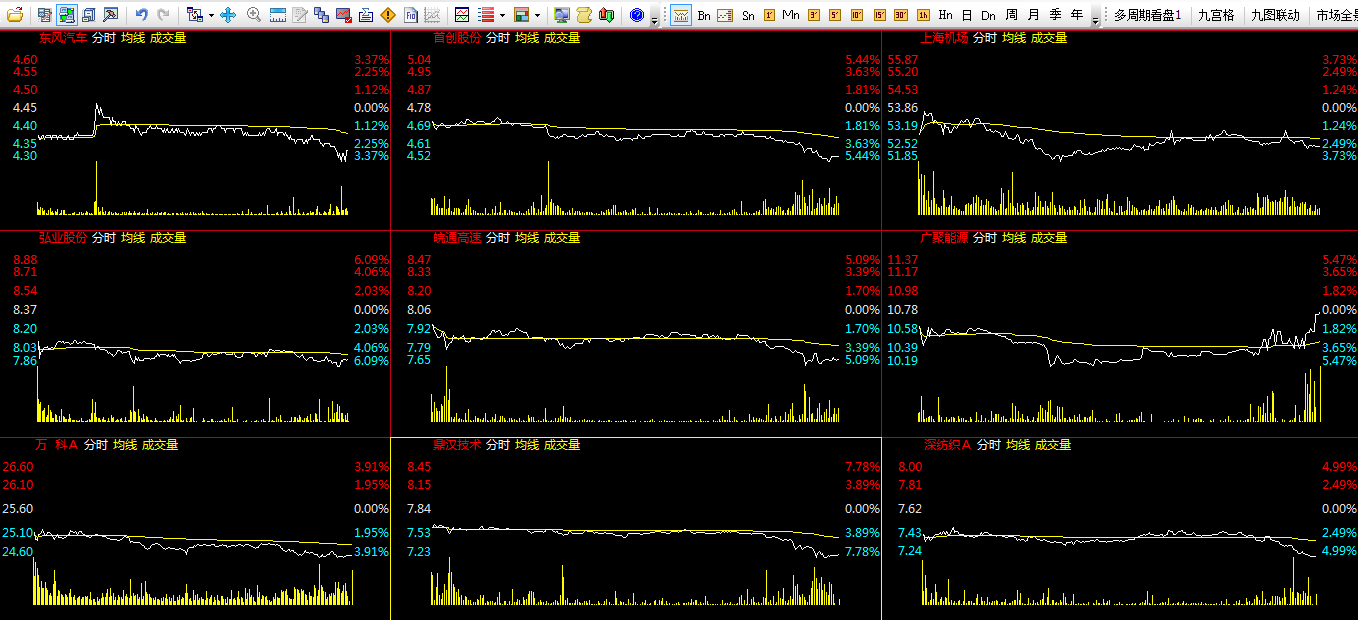Click the computer monitor icon
1358x620 pixels.
pyautogui.click(x=562, y=15)
